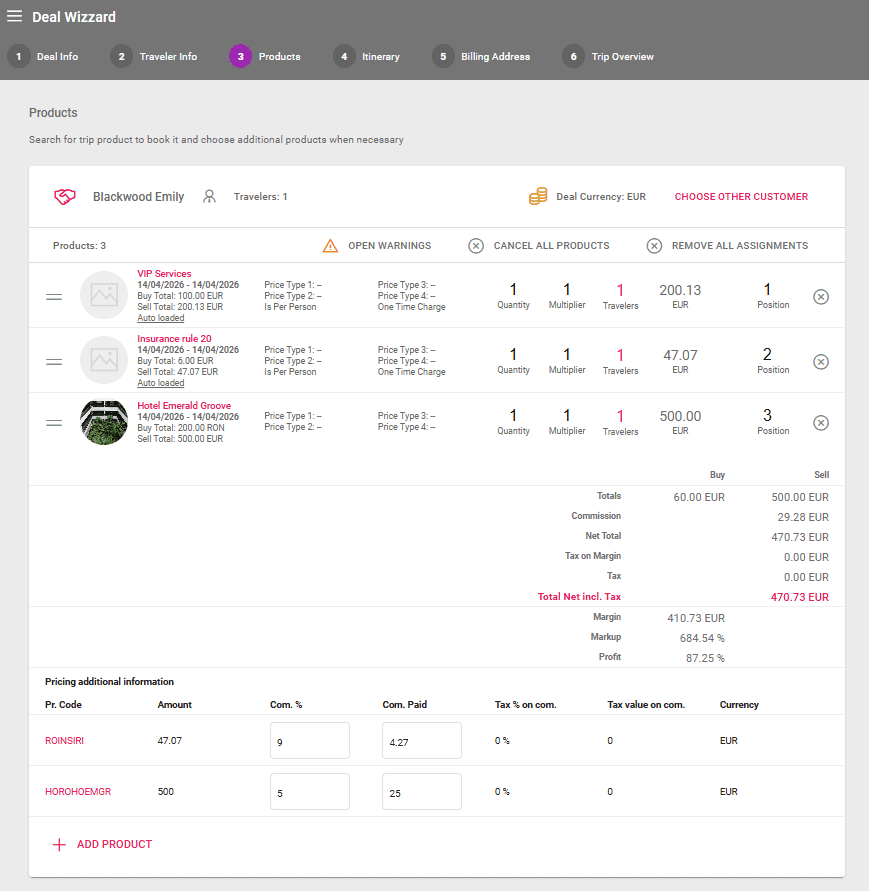This screenshot has height=891, width=869.
Task: Click the deal currency coins icon
Action: coord(538,197)
